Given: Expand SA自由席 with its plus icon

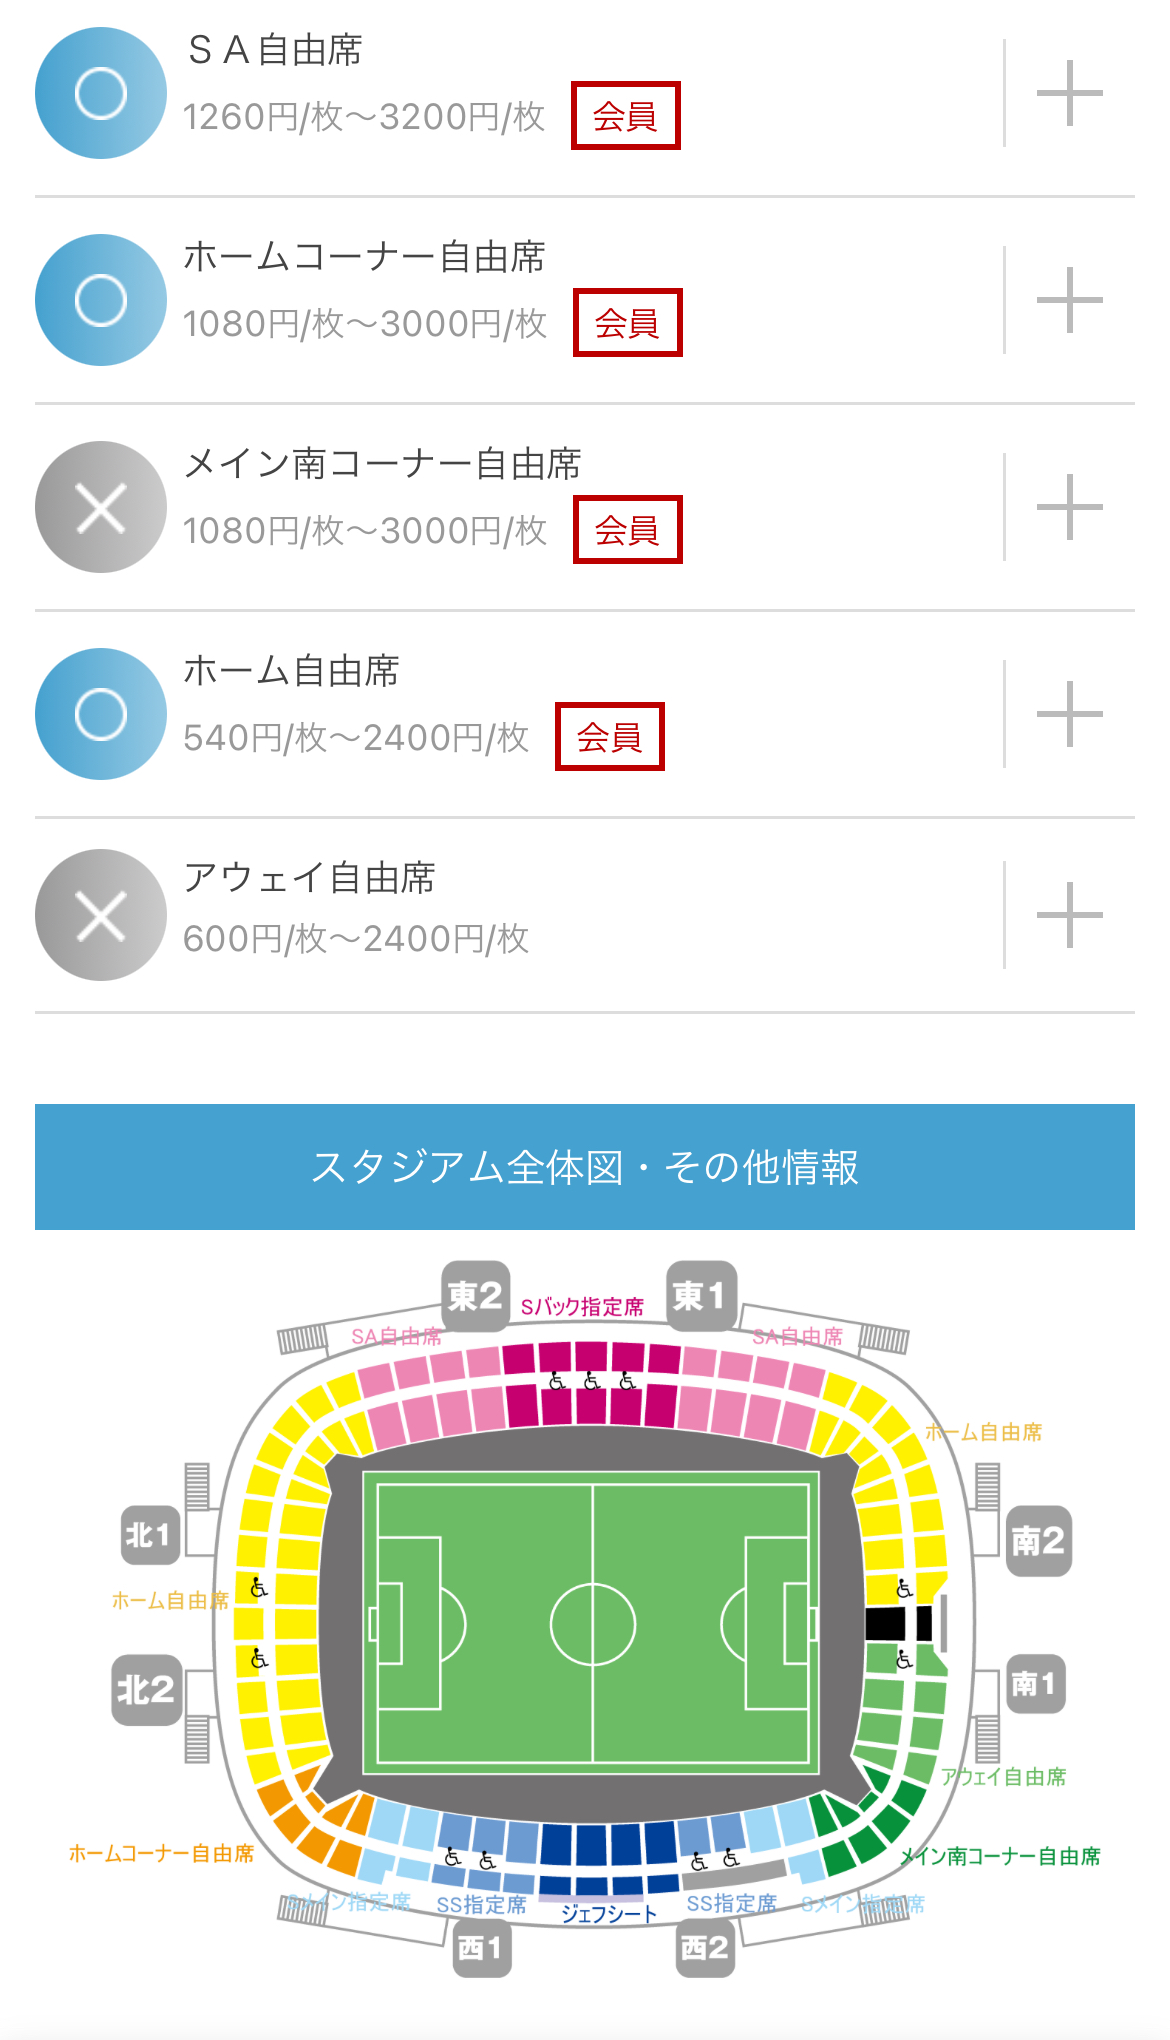Looking at the screenshot, I should coord(1069,93).
